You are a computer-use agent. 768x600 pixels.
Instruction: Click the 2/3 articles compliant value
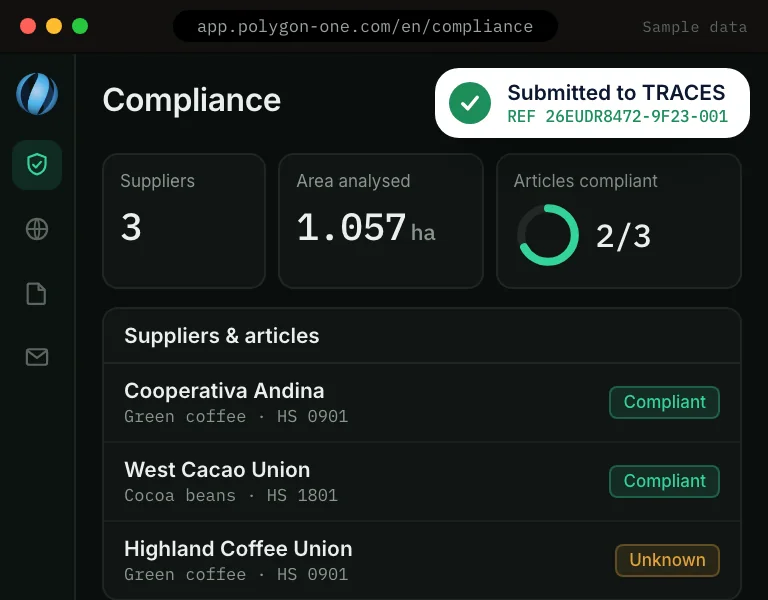[x=623, y=236]
